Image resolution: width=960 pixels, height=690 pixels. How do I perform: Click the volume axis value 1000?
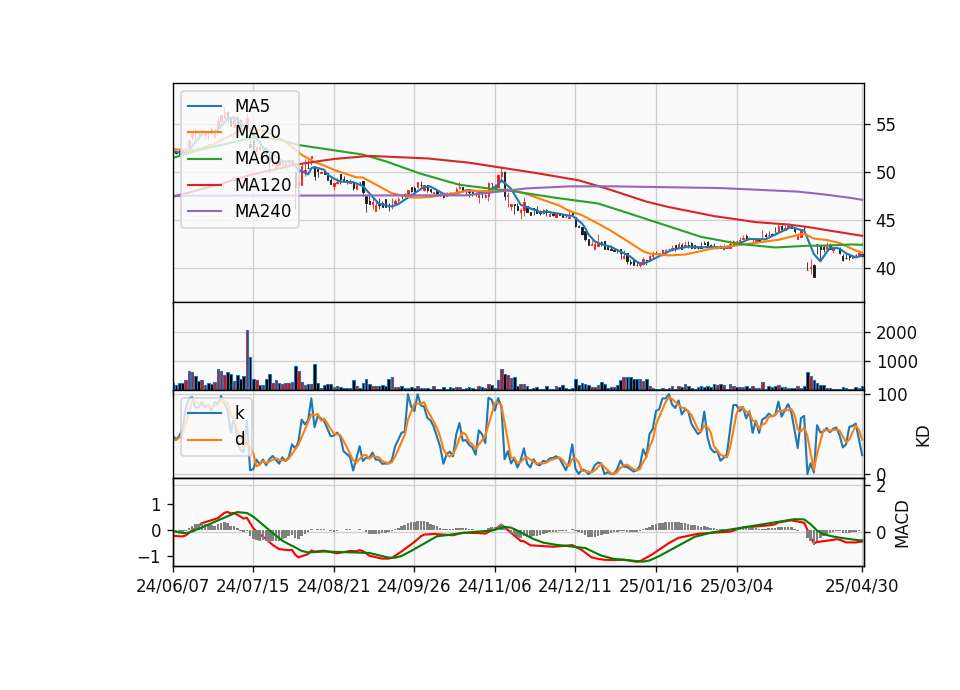[896, 362]
